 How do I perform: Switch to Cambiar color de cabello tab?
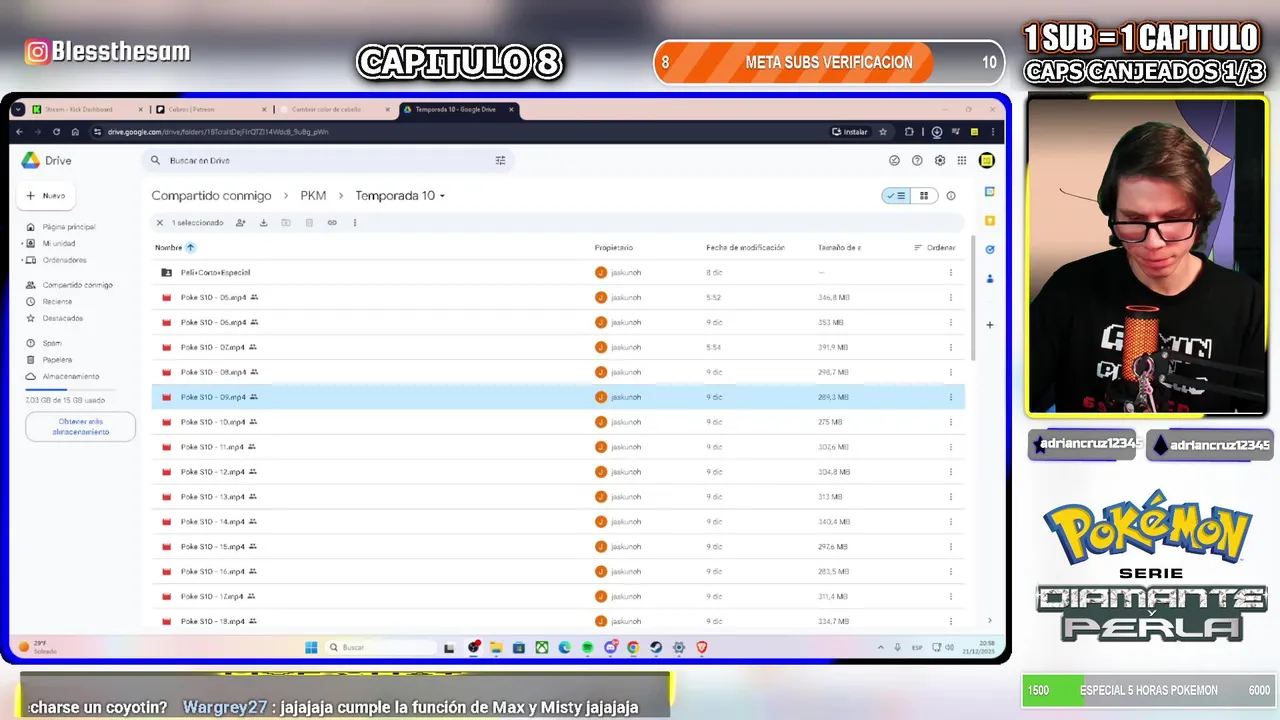click(x=334, y=110)
